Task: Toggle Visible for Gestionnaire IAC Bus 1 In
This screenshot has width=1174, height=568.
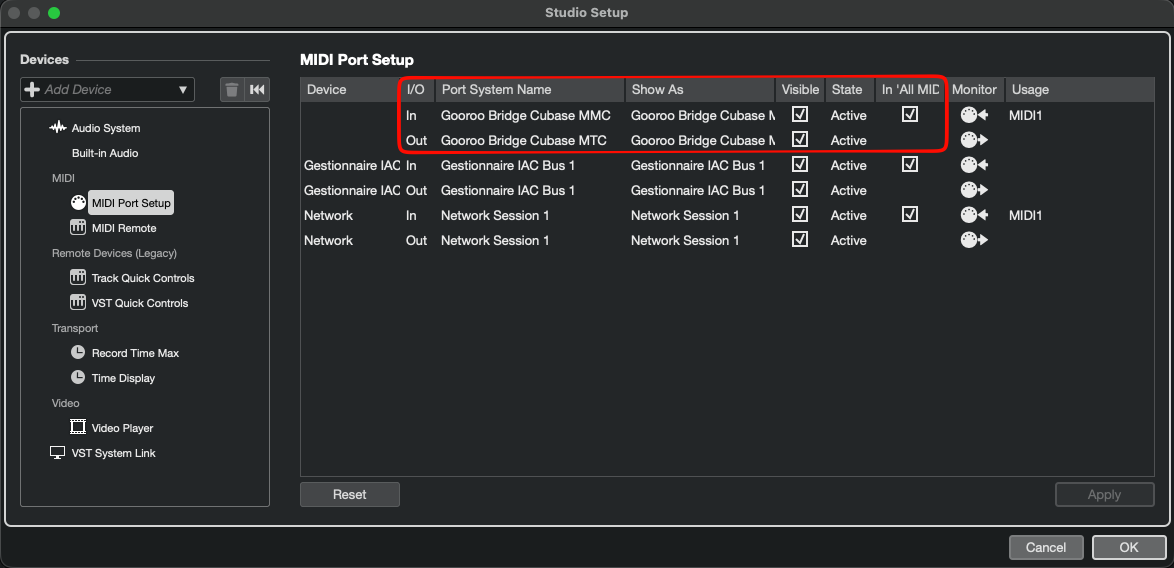Action: coord(800,164)
